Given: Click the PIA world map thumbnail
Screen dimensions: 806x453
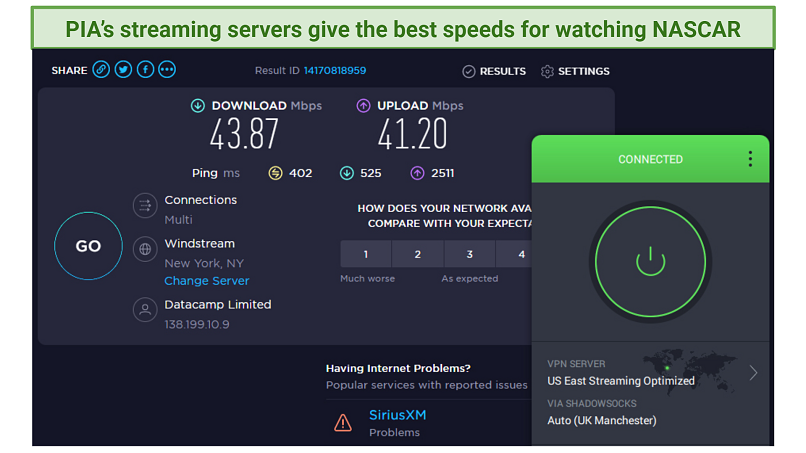Looking at the screenshot, I should [x=690, y=371].
